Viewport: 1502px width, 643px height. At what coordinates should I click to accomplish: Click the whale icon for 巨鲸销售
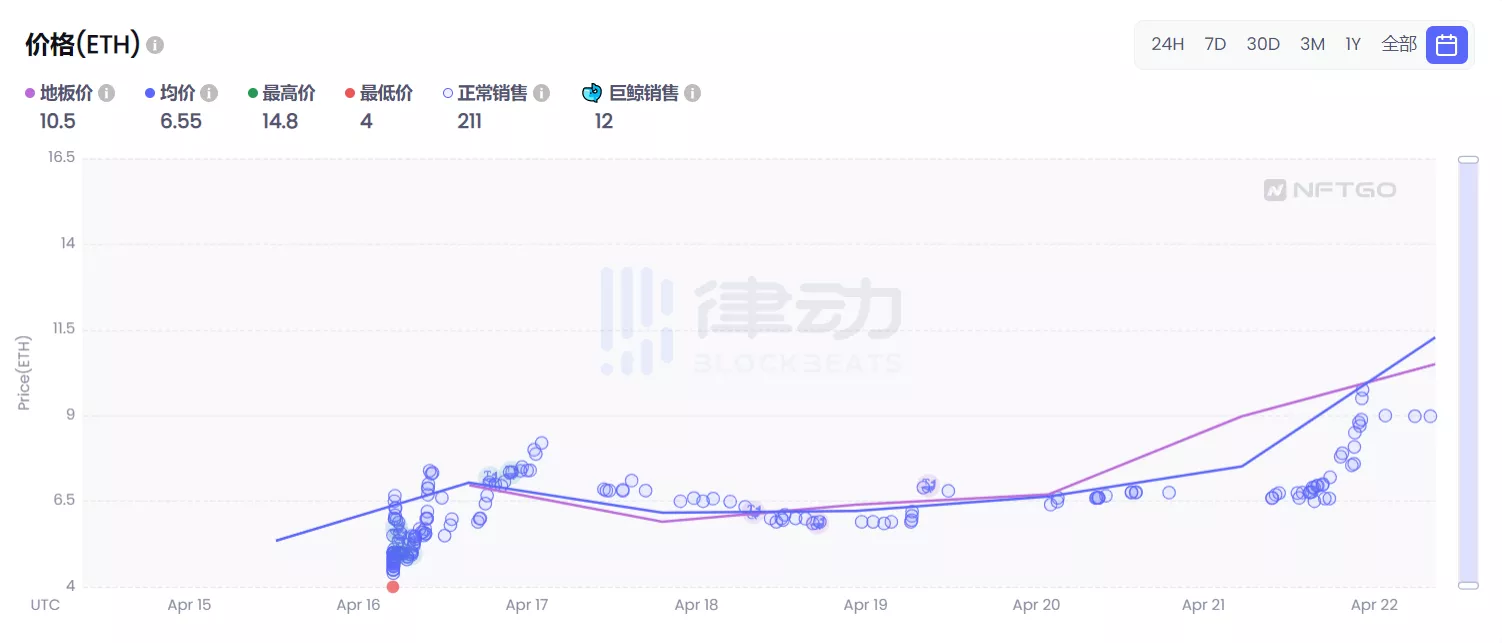click(592, 93)
